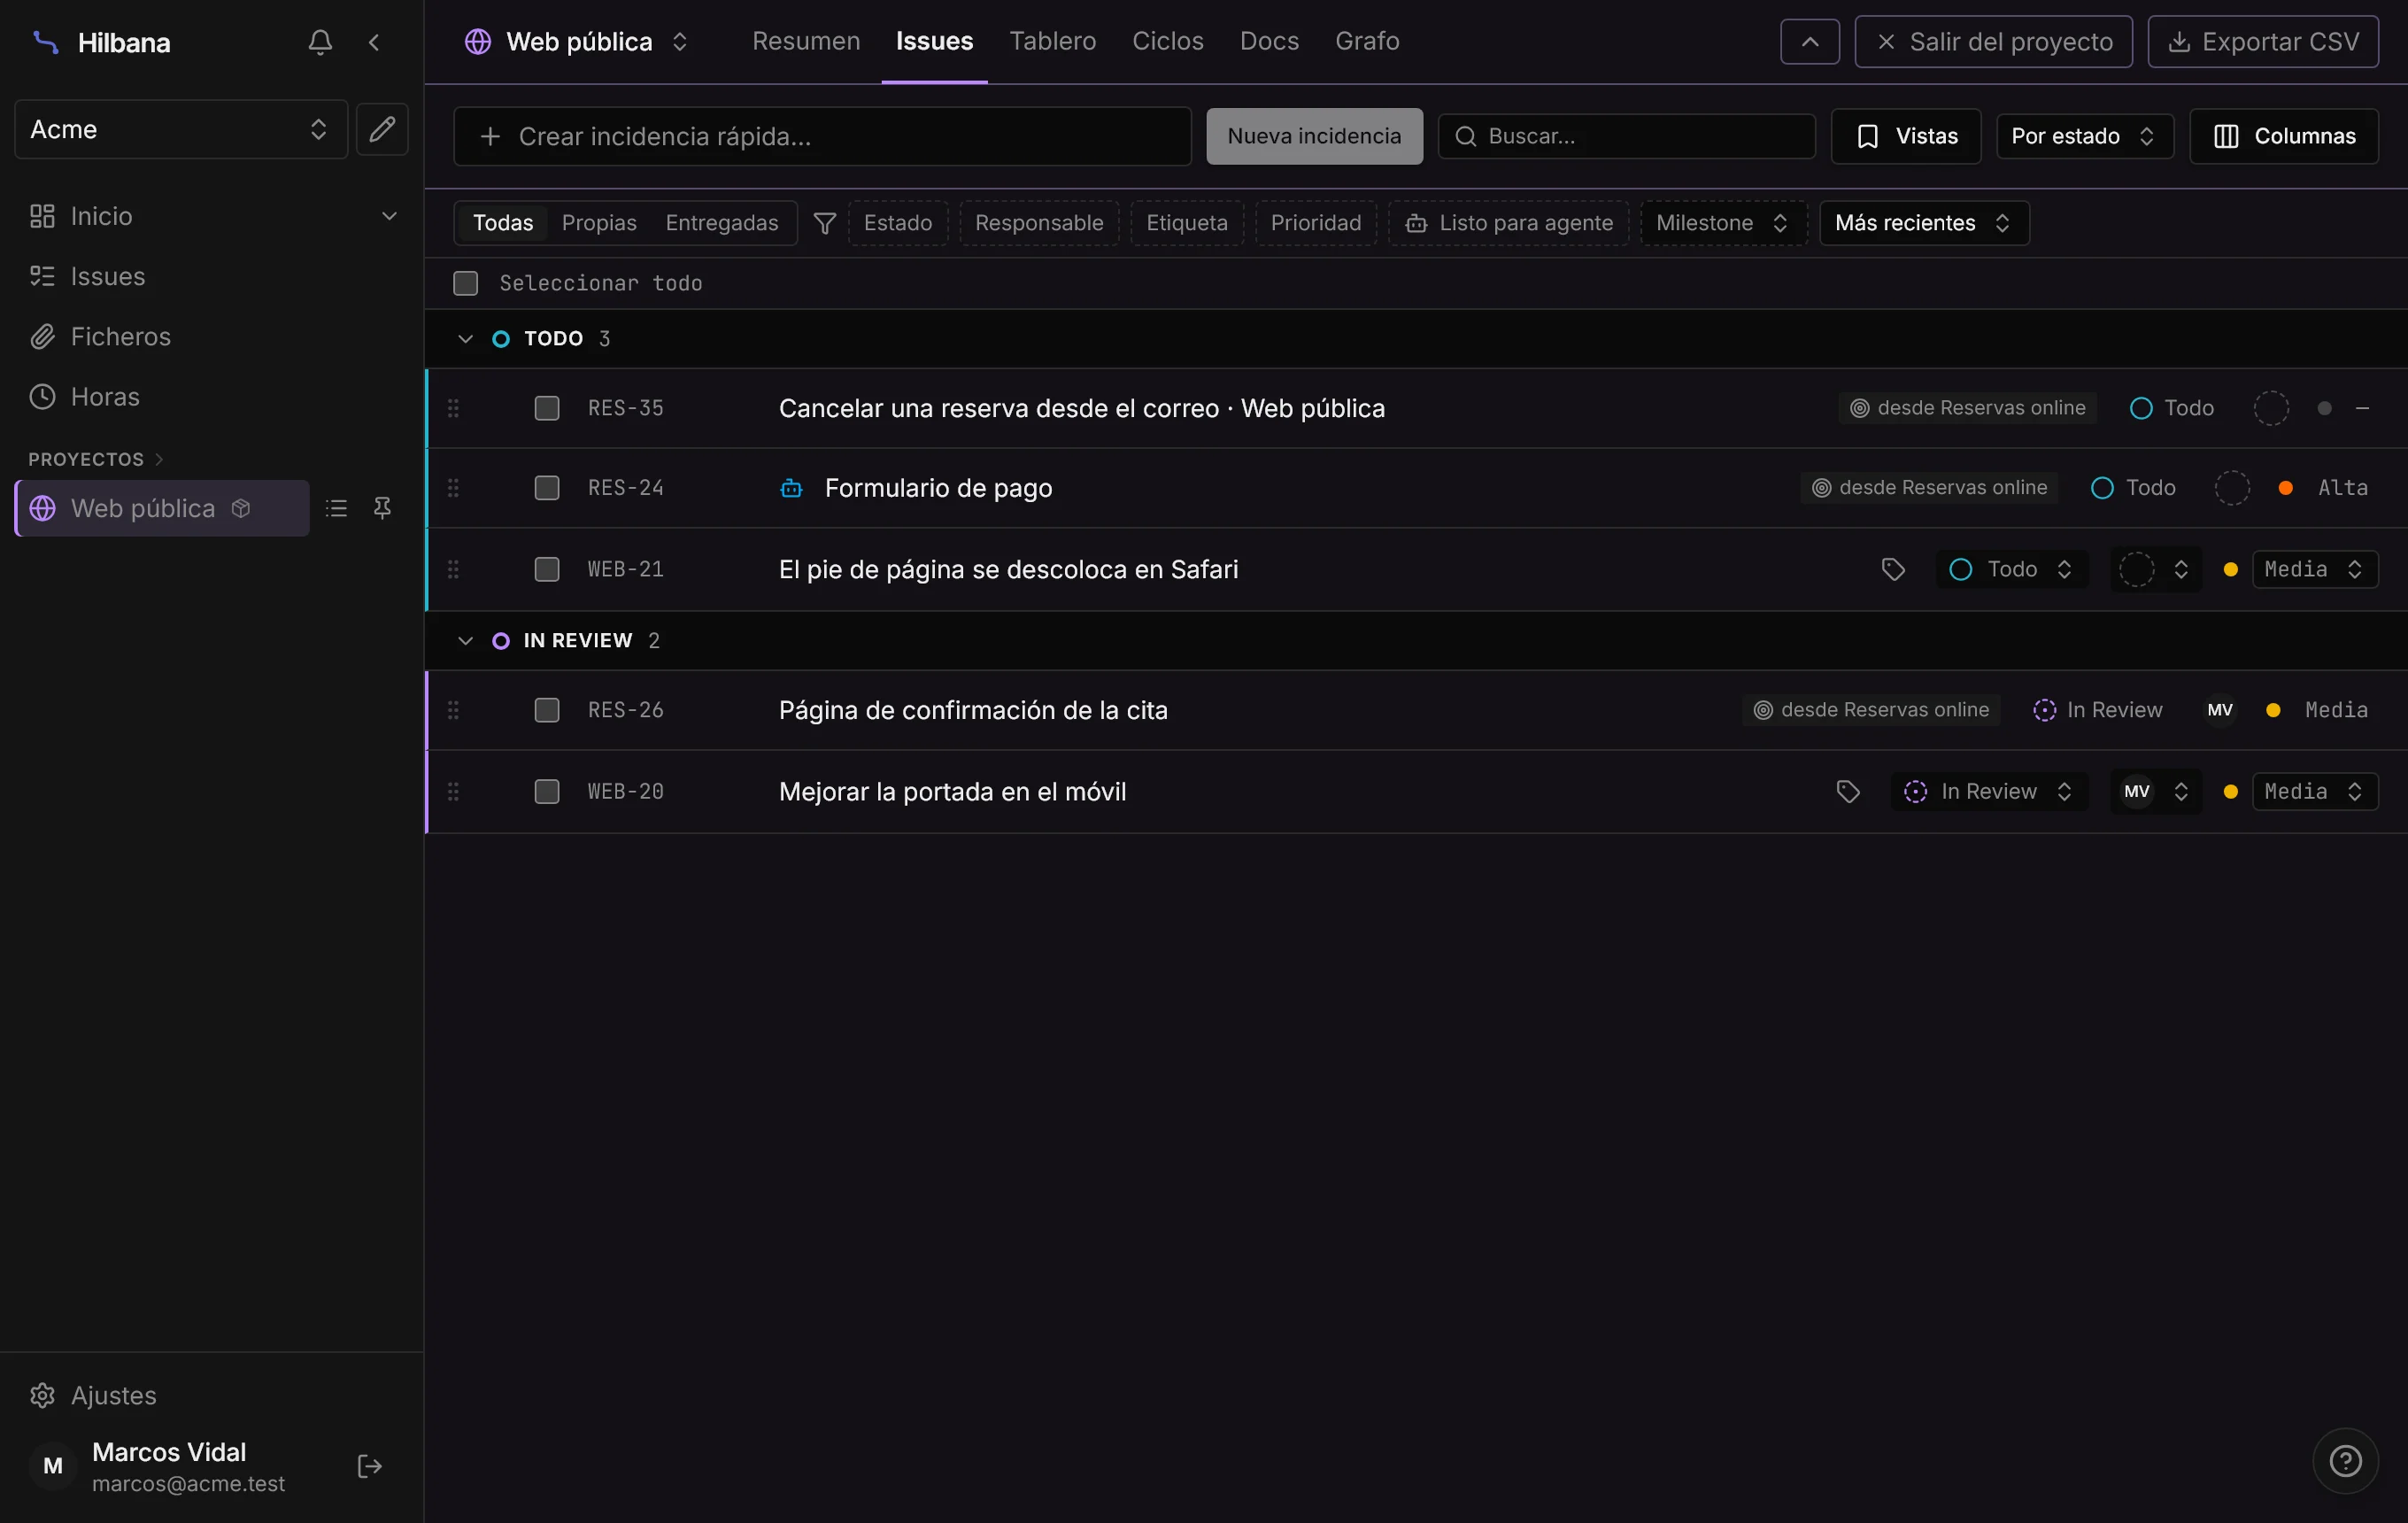Check the RES-26 row checkbox

point(546,710)
